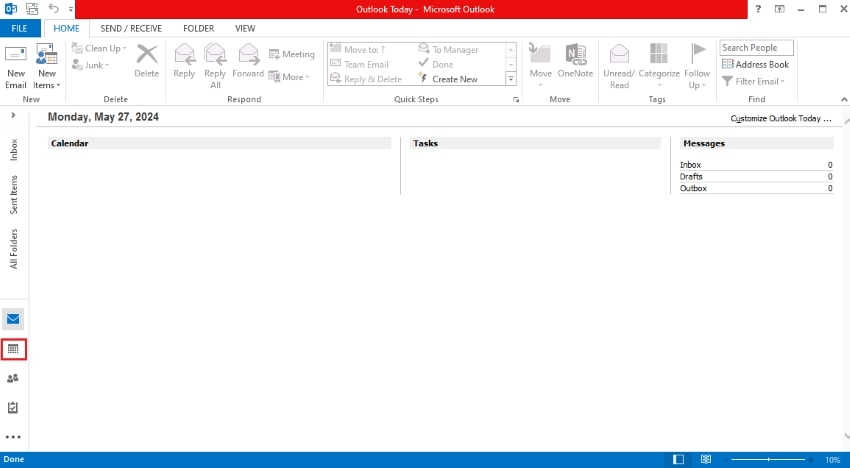Click the Calendar section header

(x=220, y=143)
